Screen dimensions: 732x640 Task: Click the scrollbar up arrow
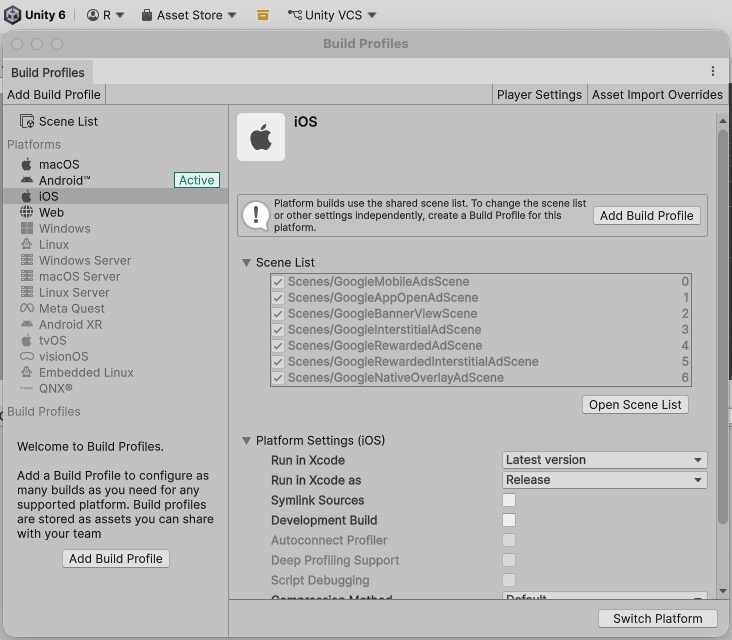[723, 121]
